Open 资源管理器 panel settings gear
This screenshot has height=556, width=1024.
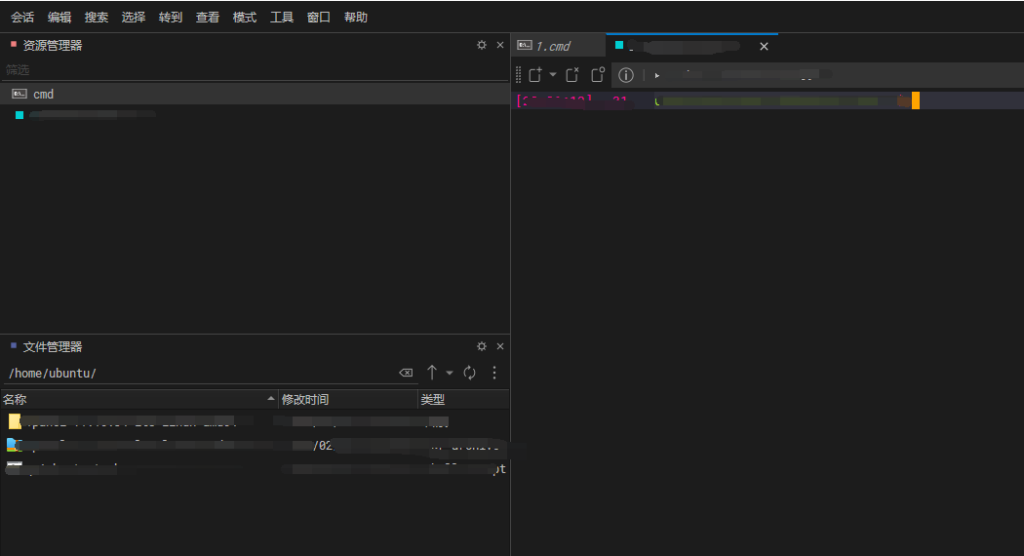pos(481,45)
